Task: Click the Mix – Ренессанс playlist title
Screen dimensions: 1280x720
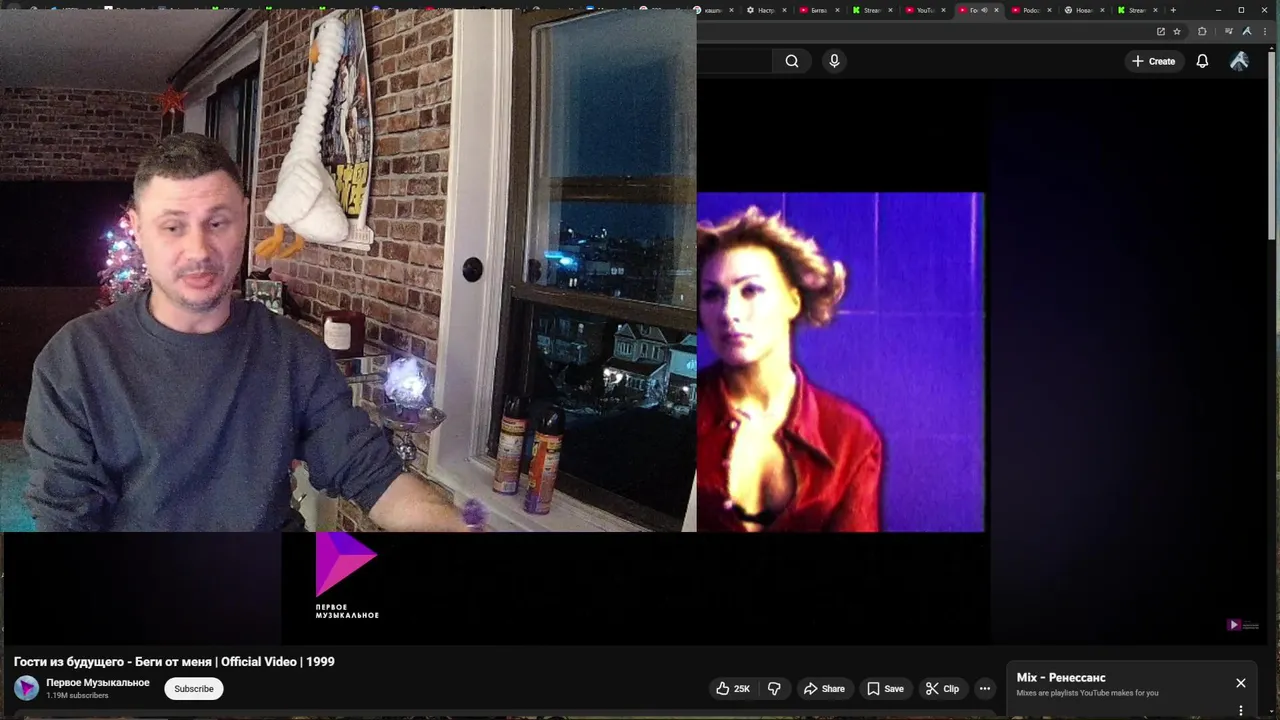Action: [1061, 678]
